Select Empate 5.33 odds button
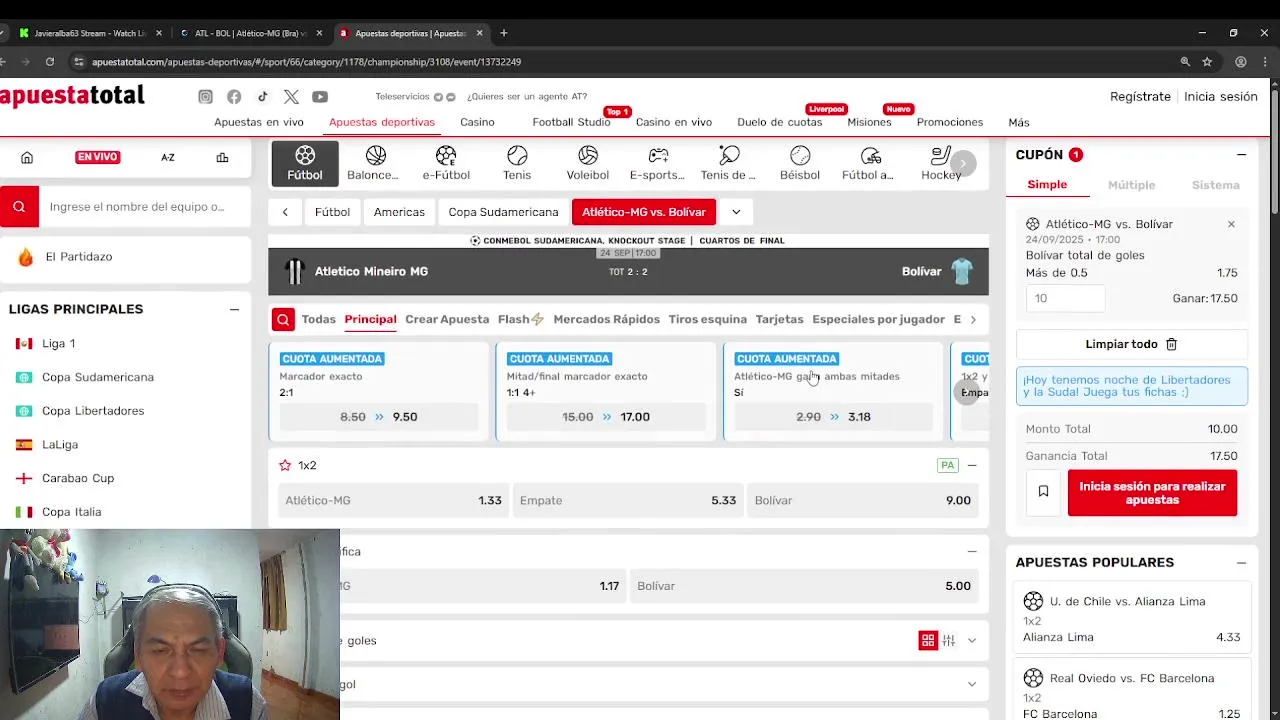The height and width of the screenshot is (720, 1280). pyautogui.click(x=628, y=500)
